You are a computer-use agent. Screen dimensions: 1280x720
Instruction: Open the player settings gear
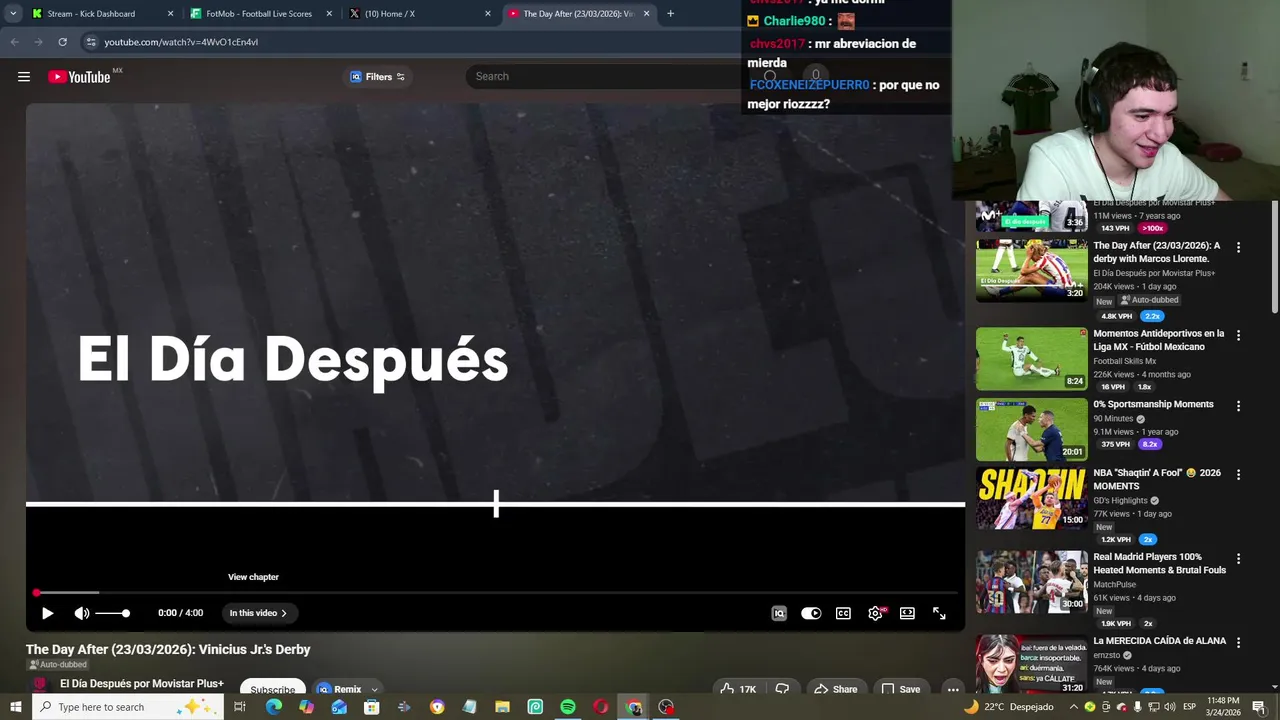pos(875,613)
